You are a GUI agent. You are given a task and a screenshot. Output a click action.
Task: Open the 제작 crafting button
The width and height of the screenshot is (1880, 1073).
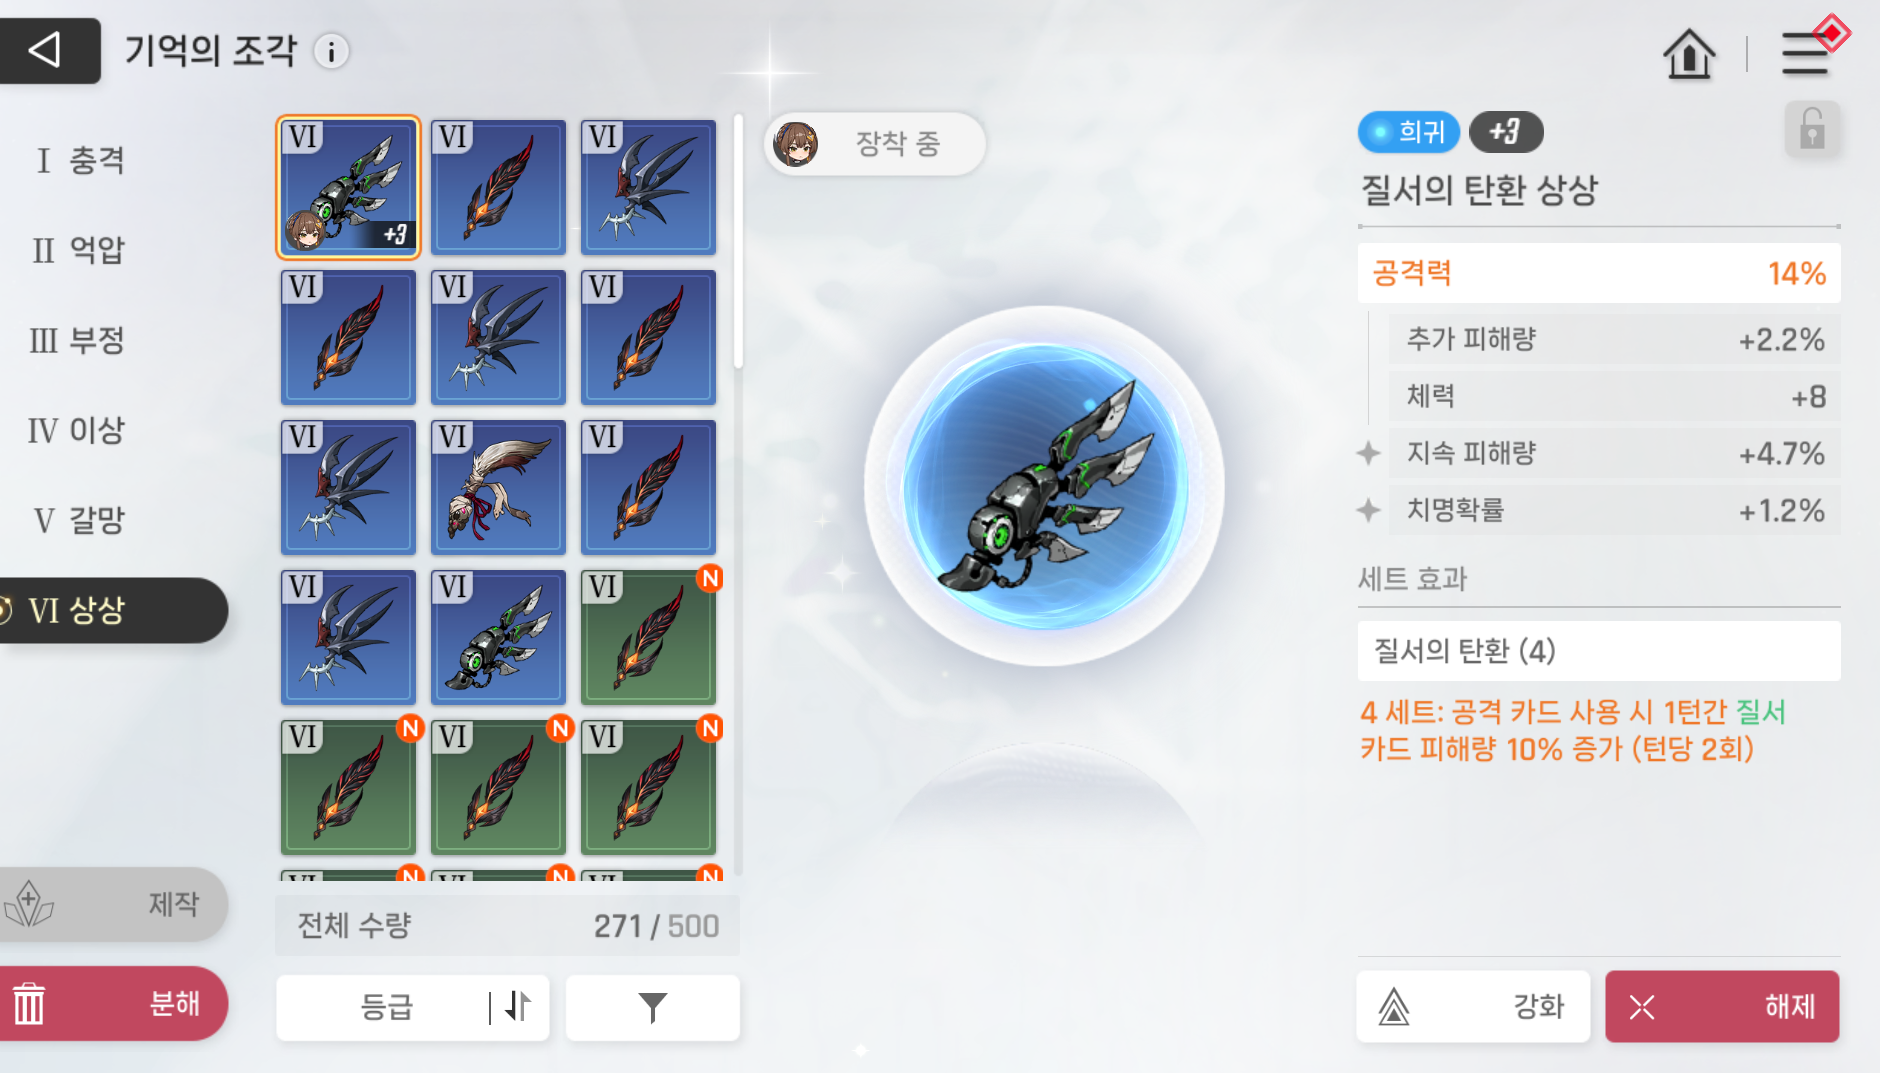pyautogui.click(x=112, y=904)
